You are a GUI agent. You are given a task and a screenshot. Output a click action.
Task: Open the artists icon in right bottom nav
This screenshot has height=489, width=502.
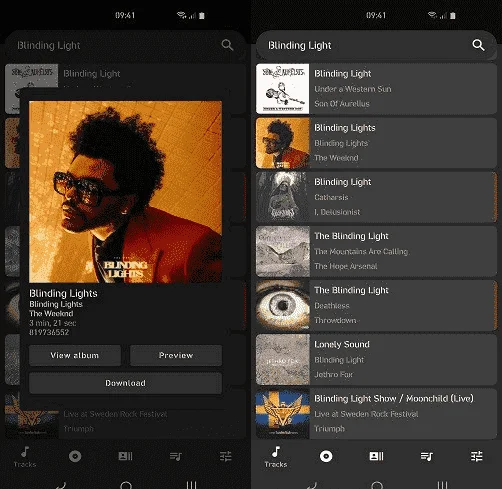[x=376, y=456]
